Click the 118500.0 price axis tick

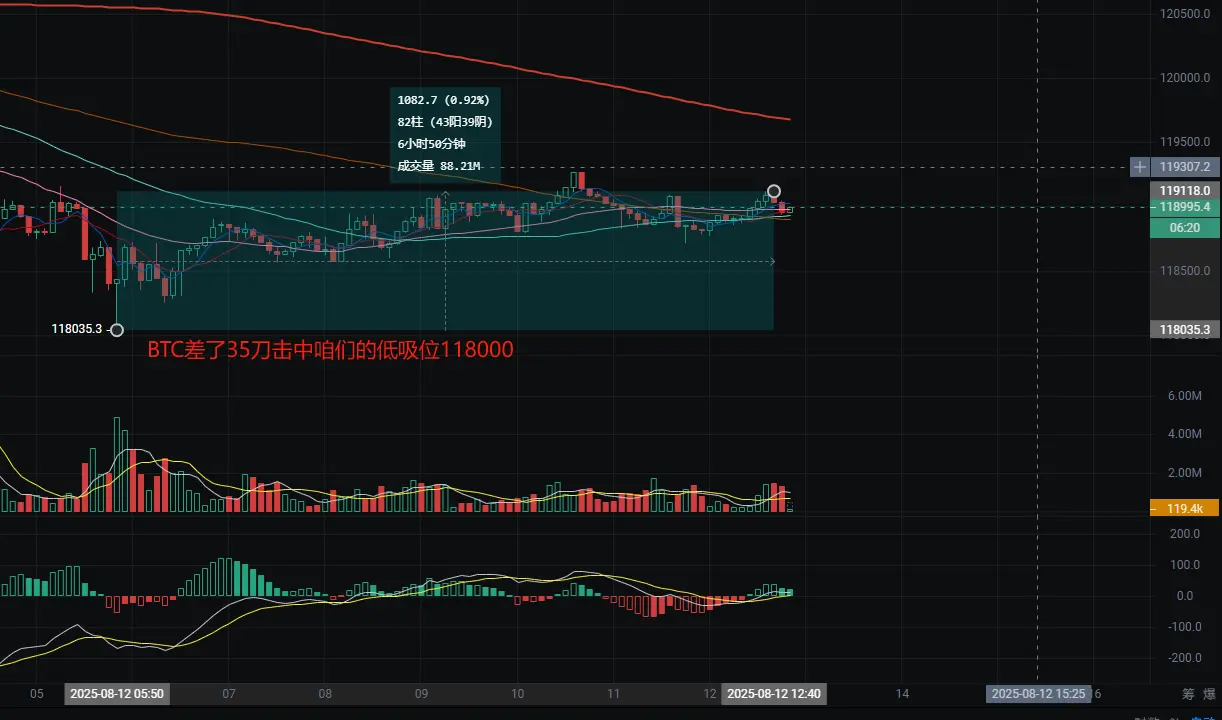coord(1185,271)
